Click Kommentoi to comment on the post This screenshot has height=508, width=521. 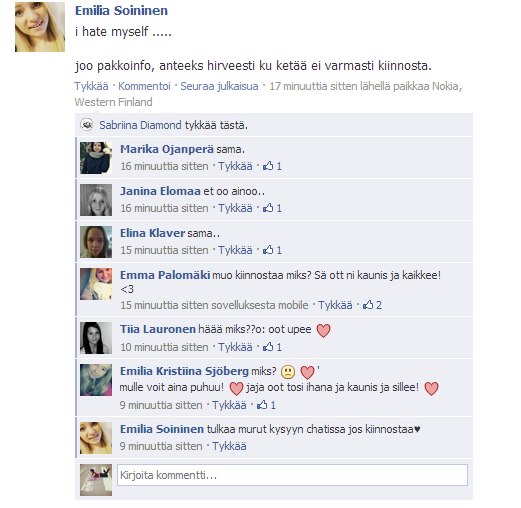(x=144, y=86)
